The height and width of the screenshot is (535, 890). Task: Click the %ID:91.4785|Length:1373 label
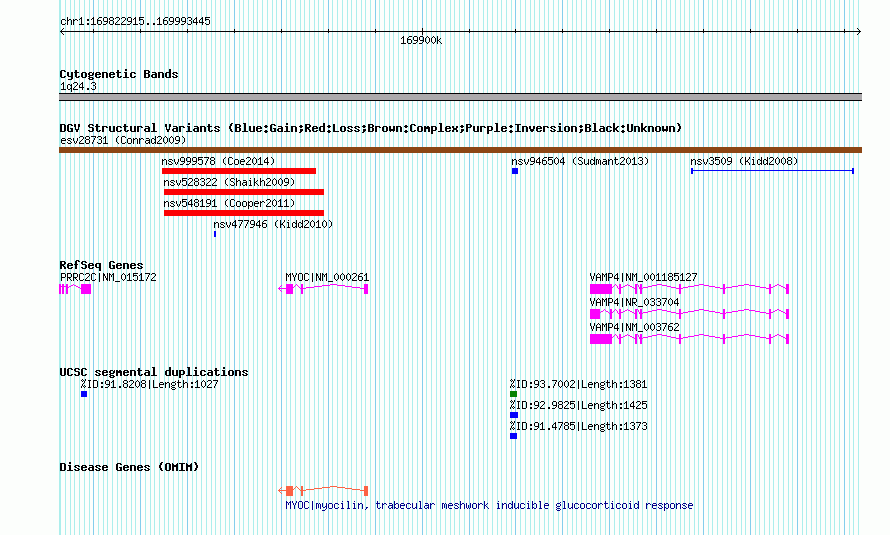tap(578, 426)
